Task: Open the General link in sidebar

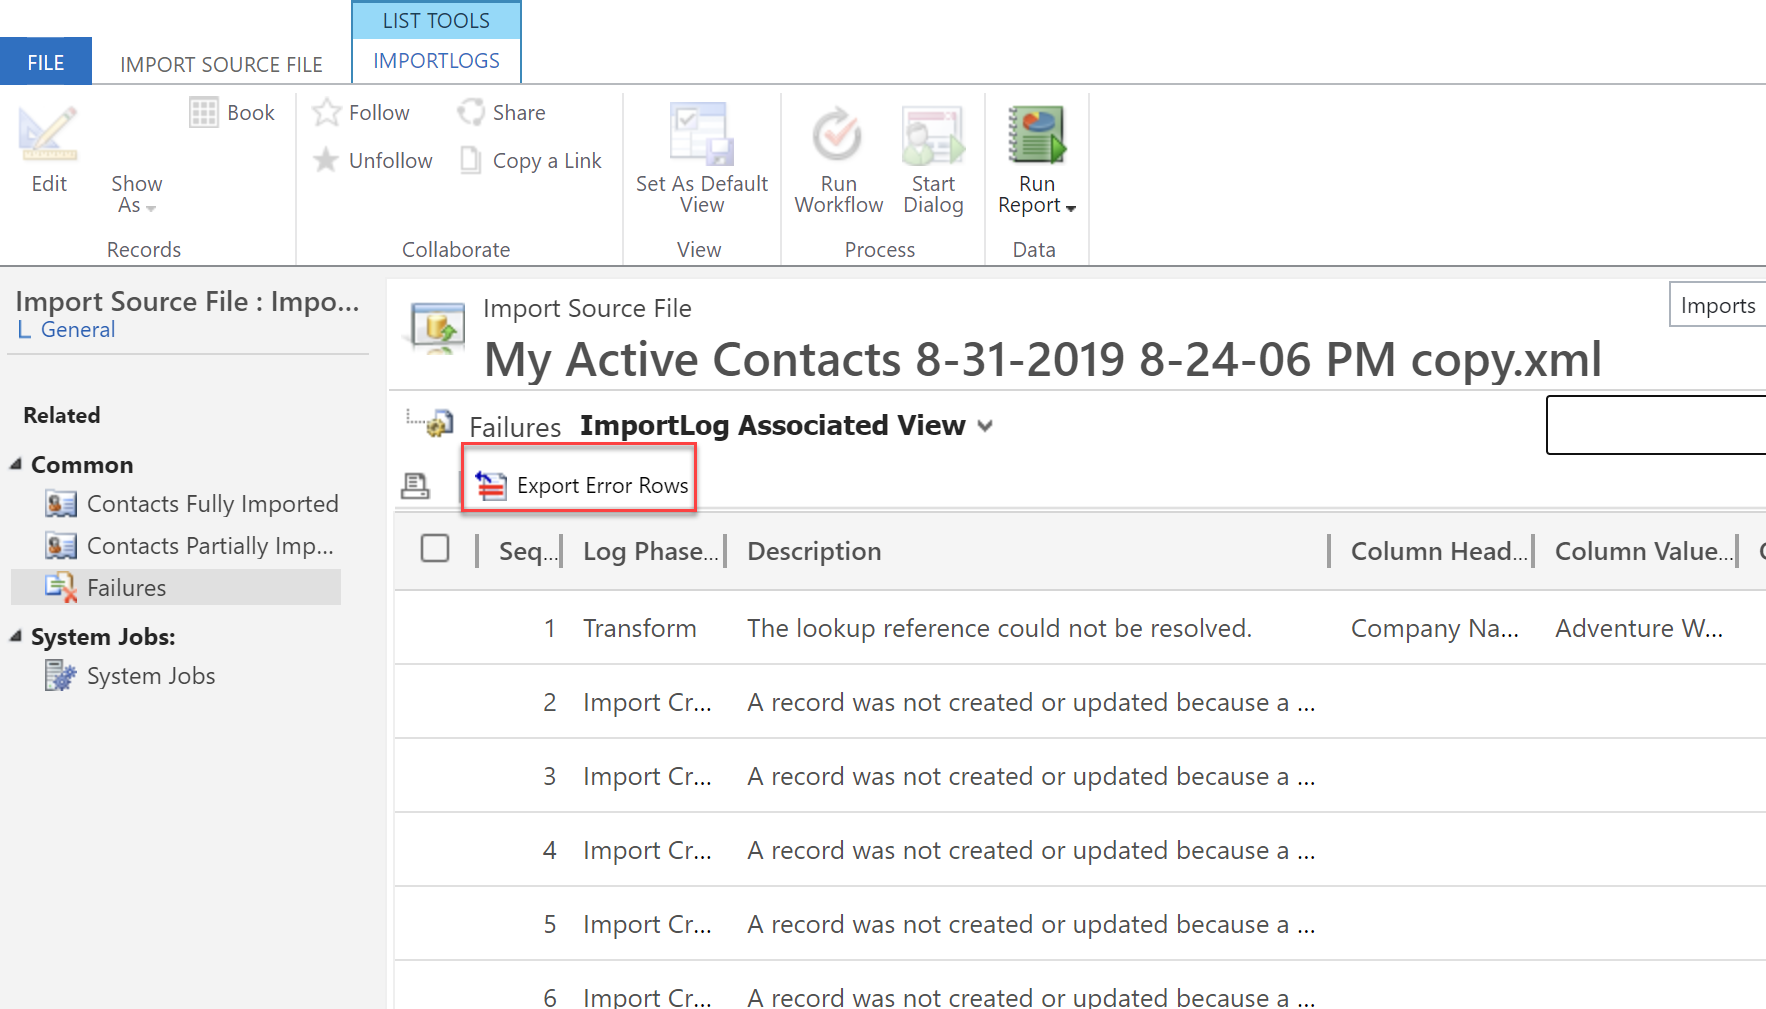Action: (x=77, y=330)
